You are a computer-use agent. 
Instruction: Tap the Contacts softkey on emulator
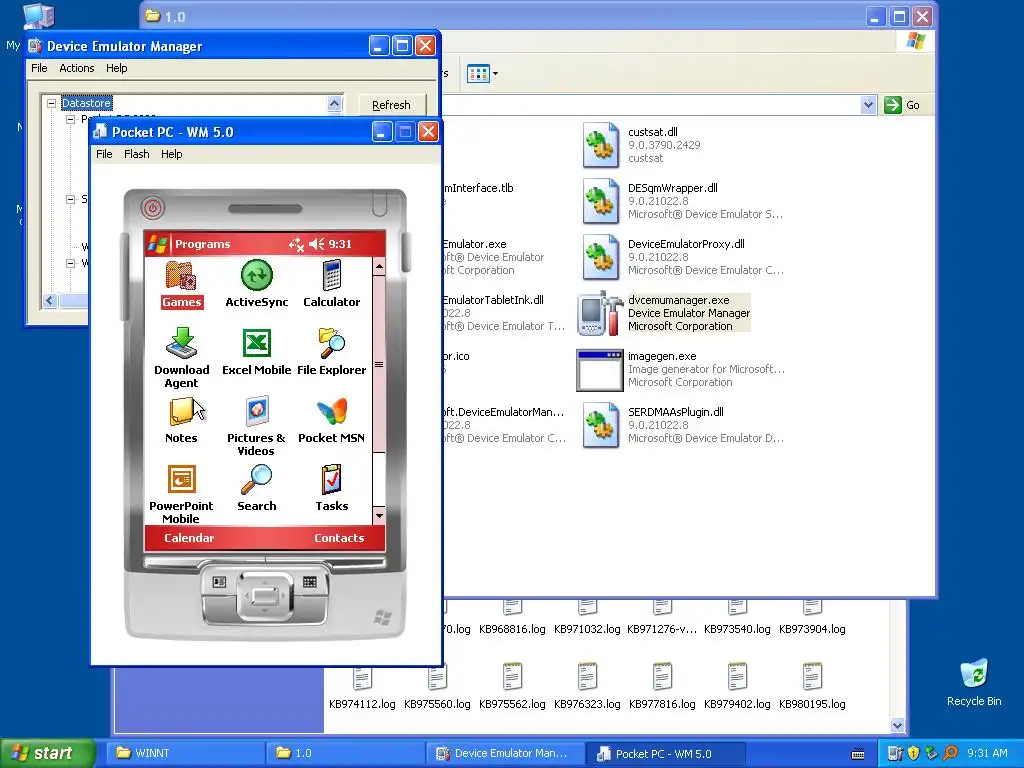coord(339,538)
